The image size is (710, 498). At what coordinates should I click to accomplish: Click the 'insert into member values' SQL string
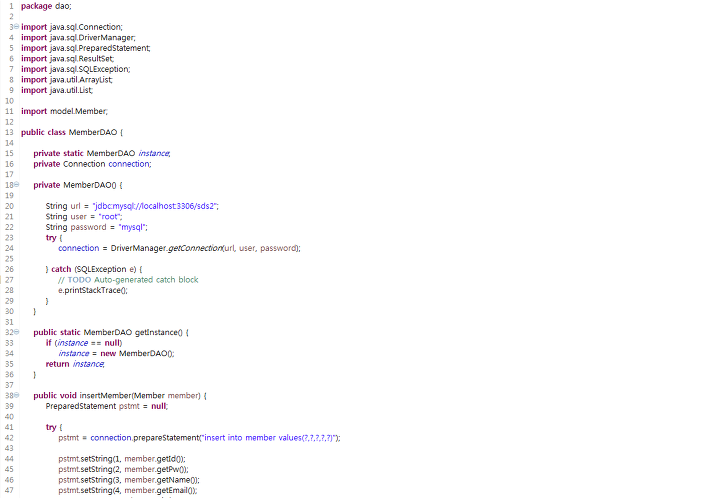coord(269,438)
